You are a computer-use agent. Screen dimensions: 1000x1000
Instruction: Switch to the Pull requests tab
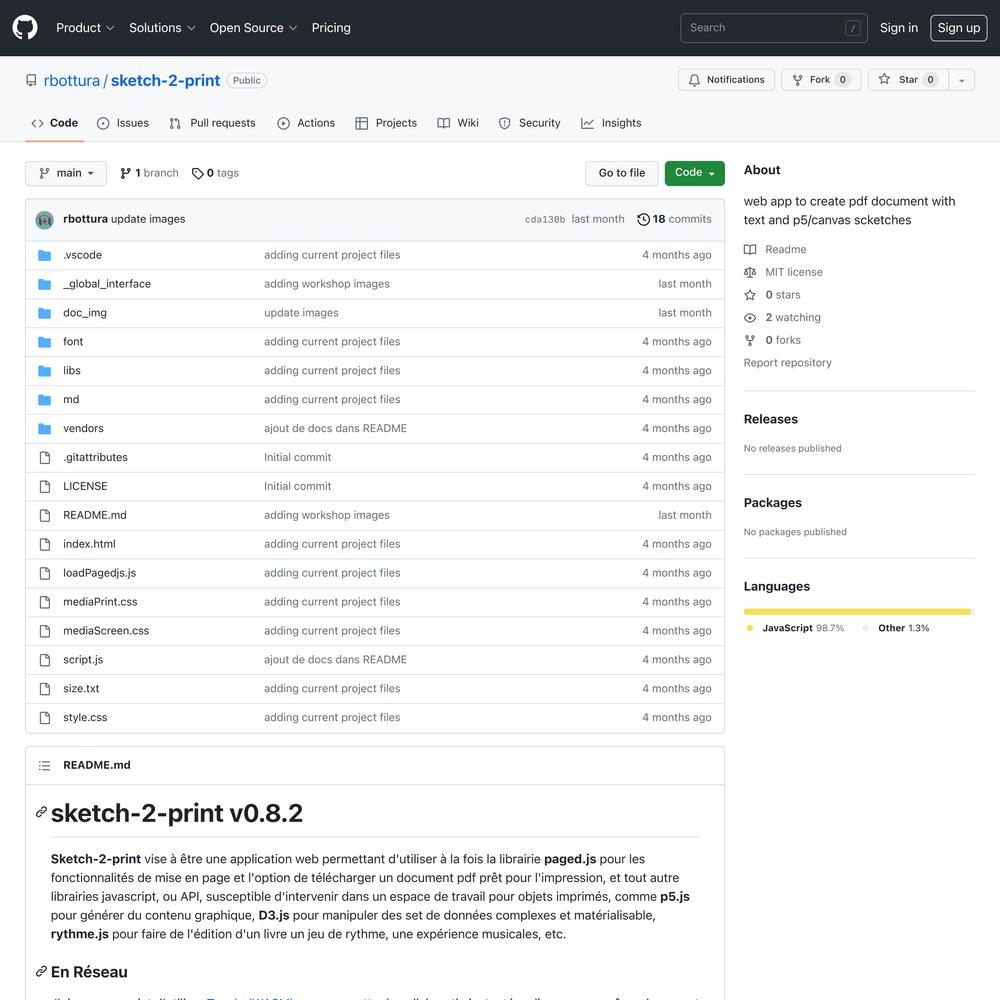(212, 123)
